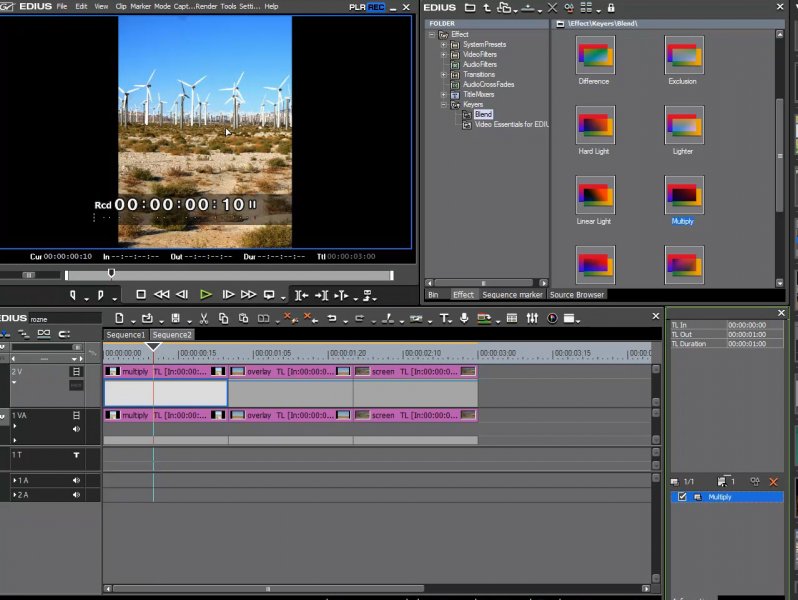The width and height of the screenshot is (798, 600).
Task: Uncheck the Multiply effect checkbox
Action: coord(682,497)
